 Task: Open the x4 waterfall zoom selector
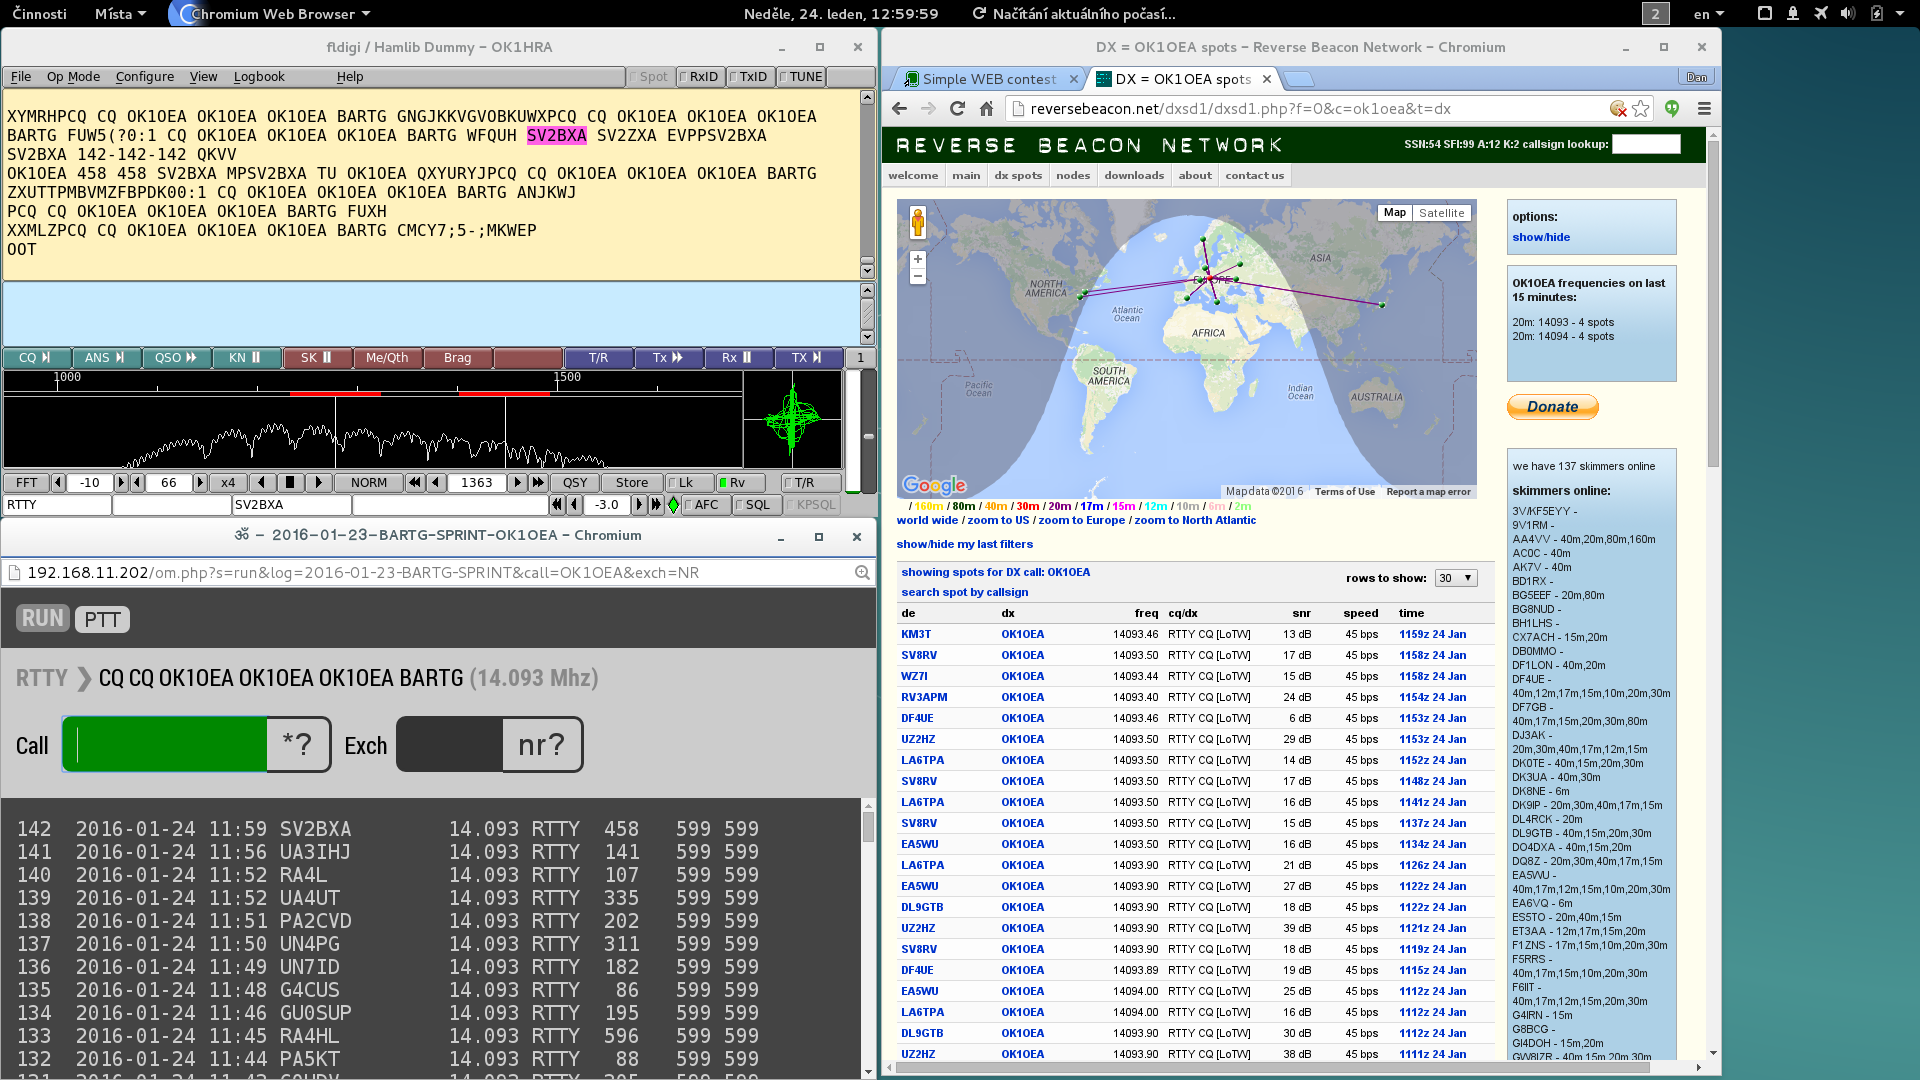coord(228,483)
